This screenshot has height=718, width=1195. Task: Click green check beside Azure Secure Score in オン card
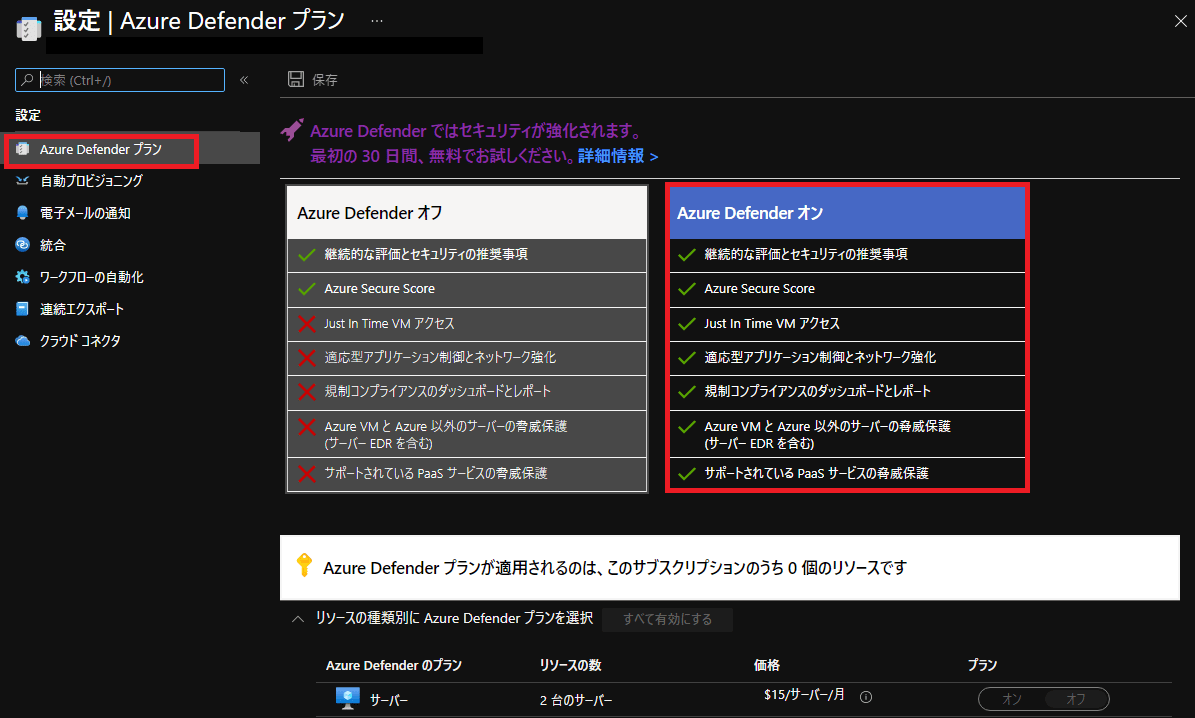[x=687, y=289]
